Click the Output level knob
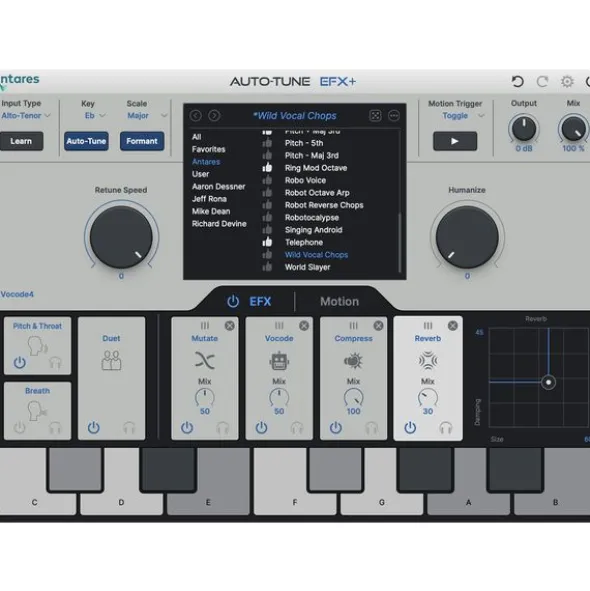Image resolution: width=590 pixels, height=591 pixels. [524, 128]
